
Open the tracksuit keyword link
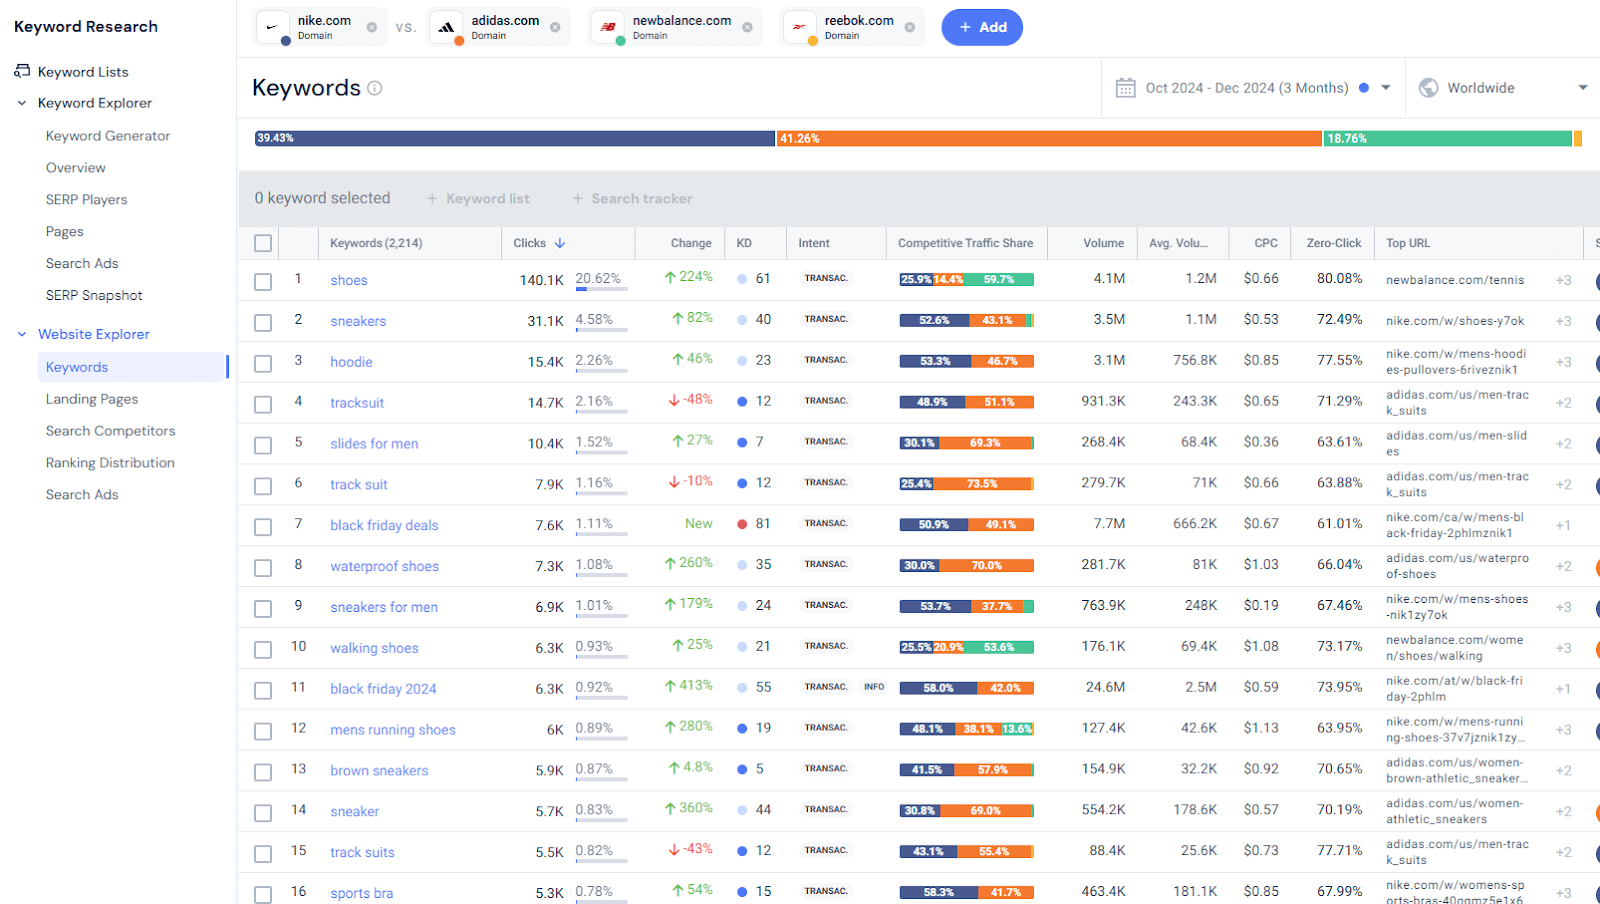[x=356, y=402]
